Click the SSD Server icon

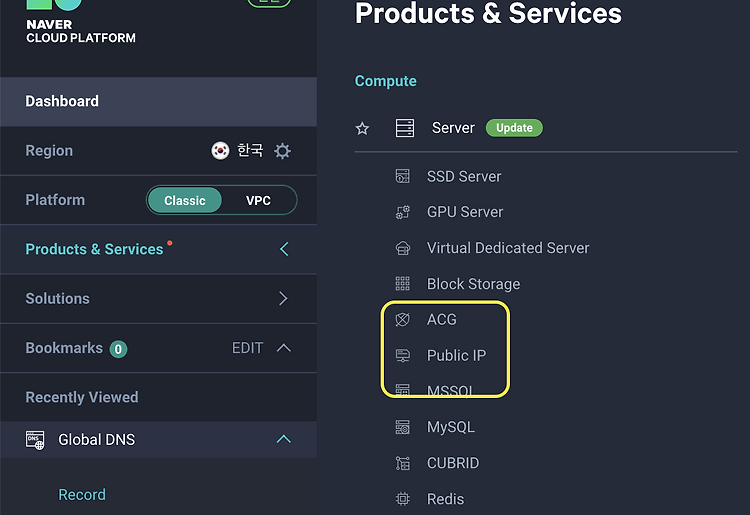(402, 176)
